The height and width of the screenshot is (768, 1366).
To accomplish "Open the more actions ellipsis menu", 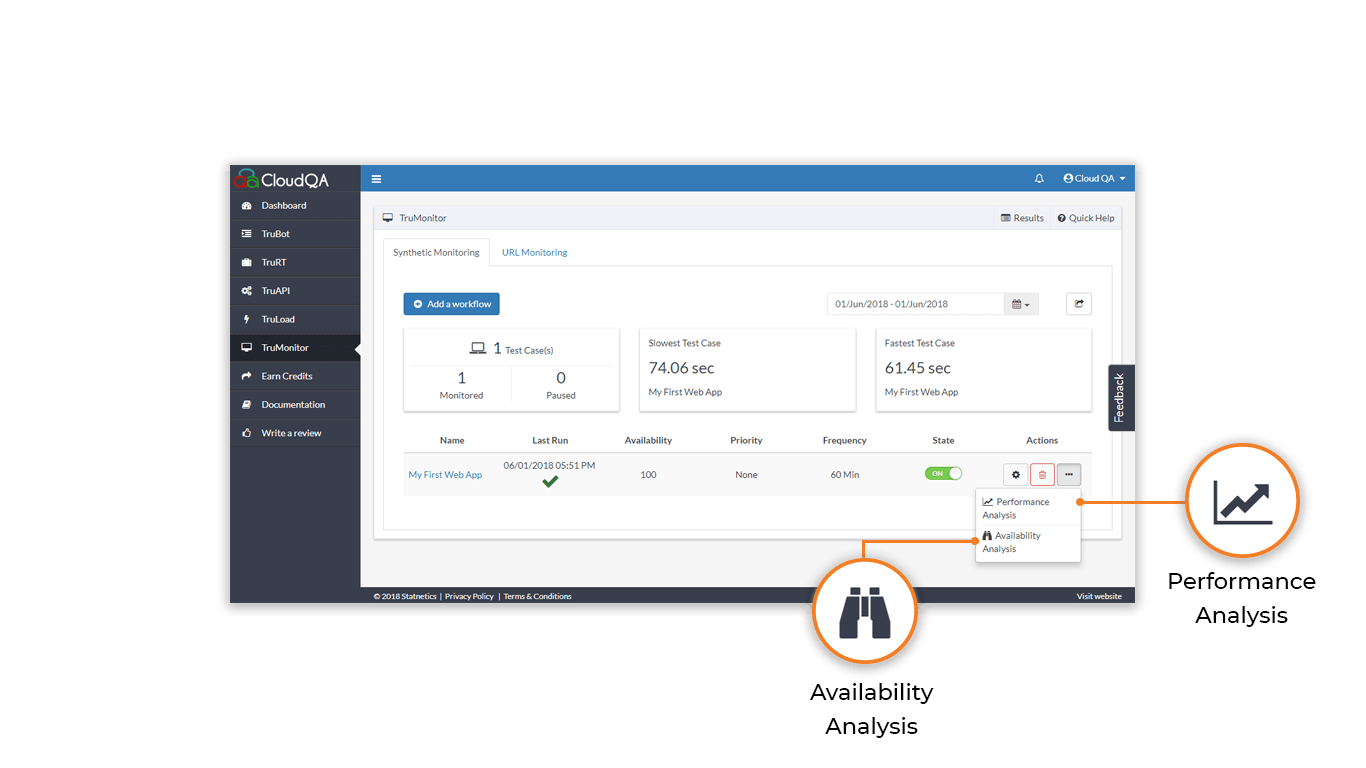I will [1069, 474].
